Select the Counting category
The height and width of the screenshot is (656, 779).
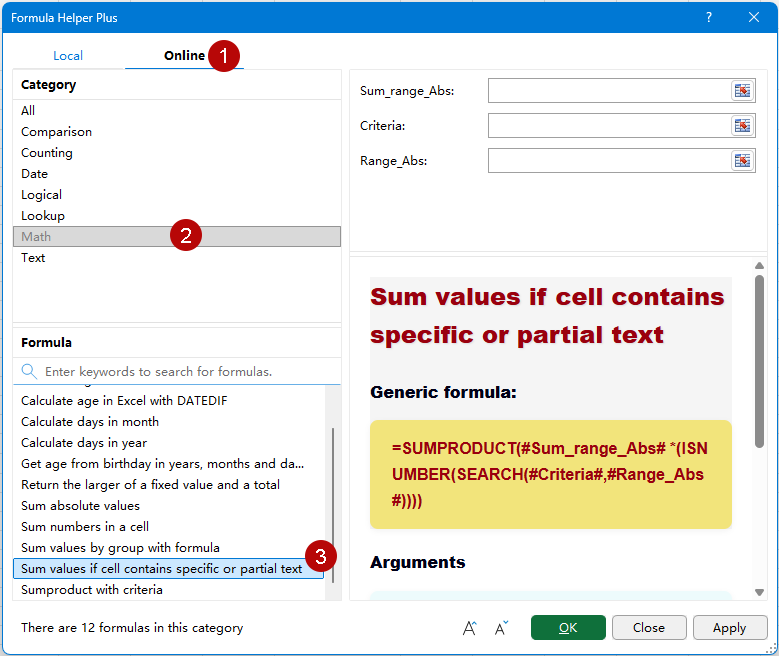(x=177, y=153)
